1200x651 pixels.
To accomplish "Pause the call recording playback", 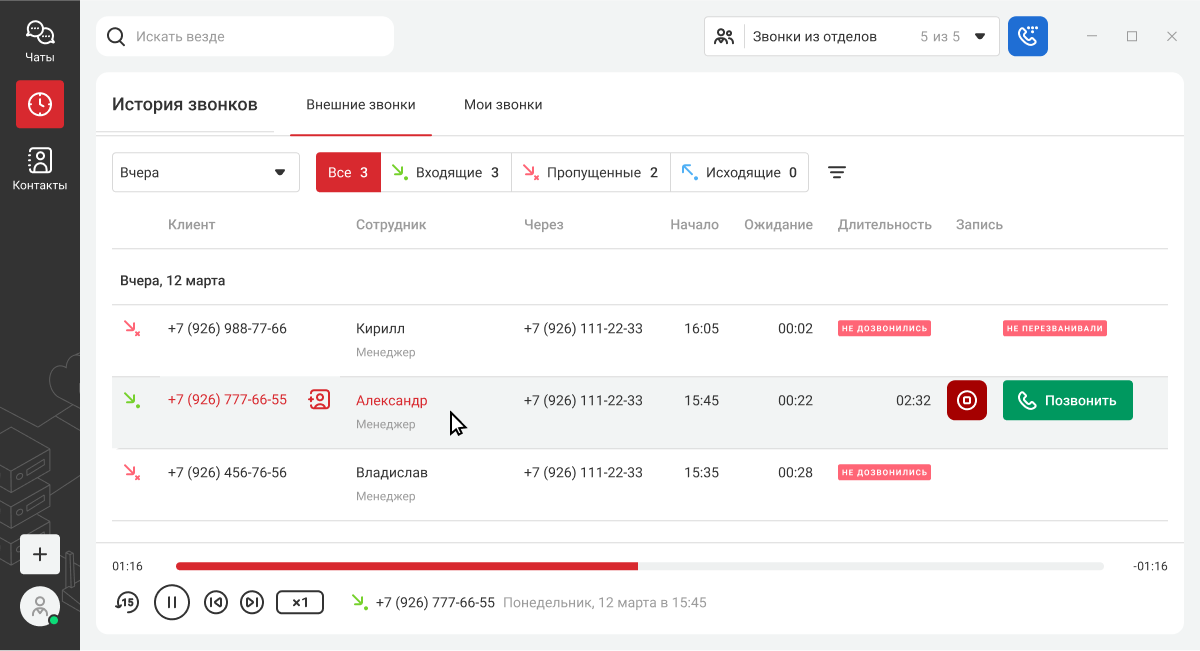I will [172, 602].
